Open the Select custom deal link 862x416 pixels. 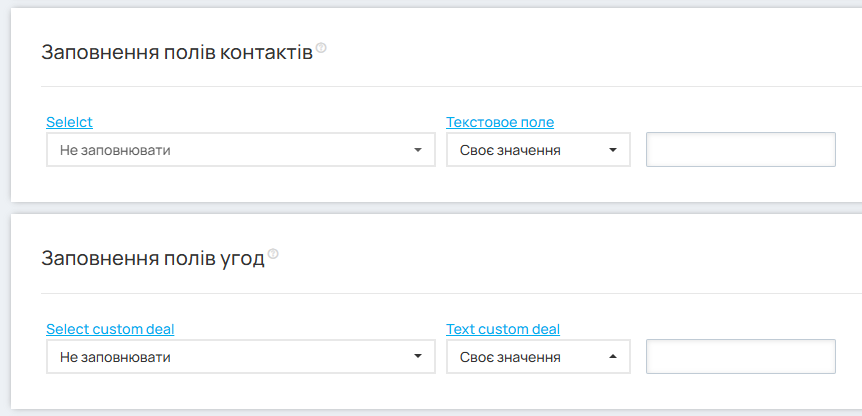[x=117, y=329]
